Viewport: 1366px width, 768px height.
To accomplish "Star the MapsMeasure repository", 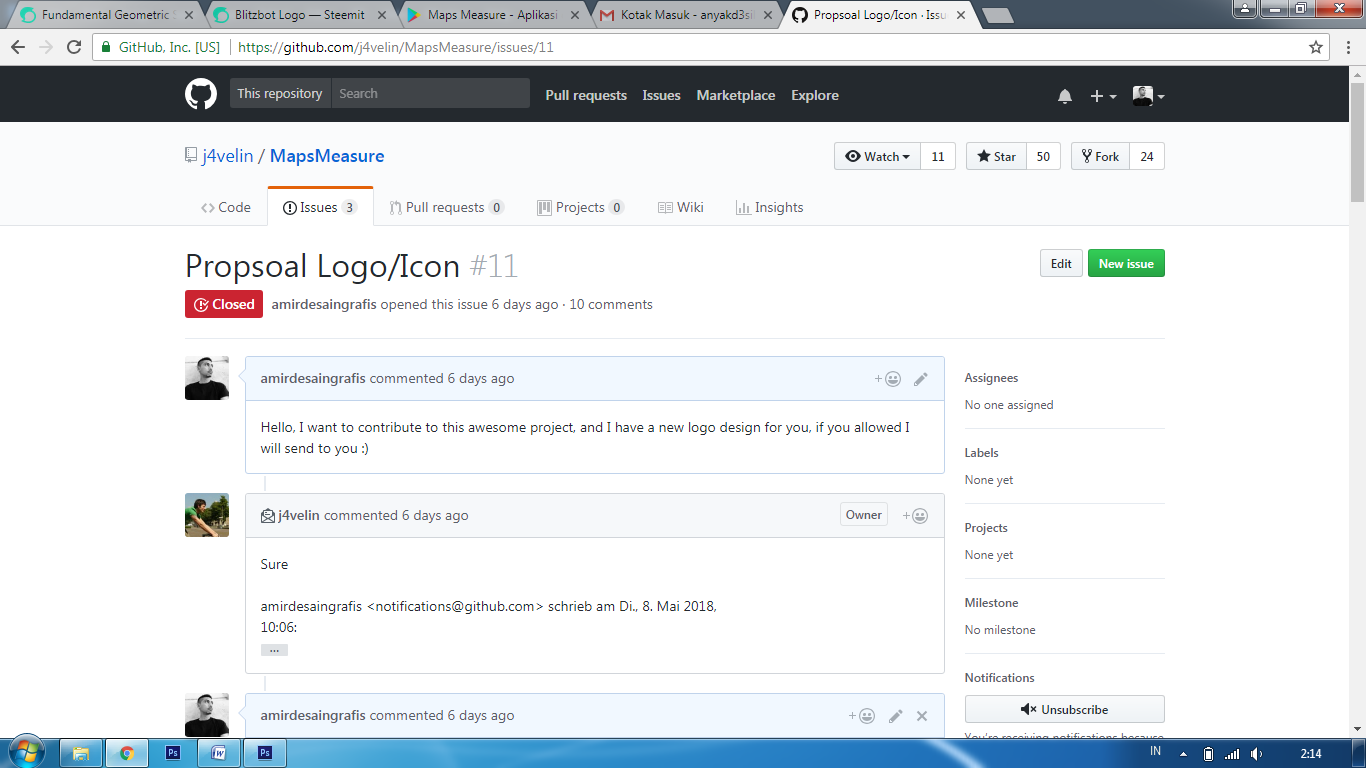I will (996, 156).
